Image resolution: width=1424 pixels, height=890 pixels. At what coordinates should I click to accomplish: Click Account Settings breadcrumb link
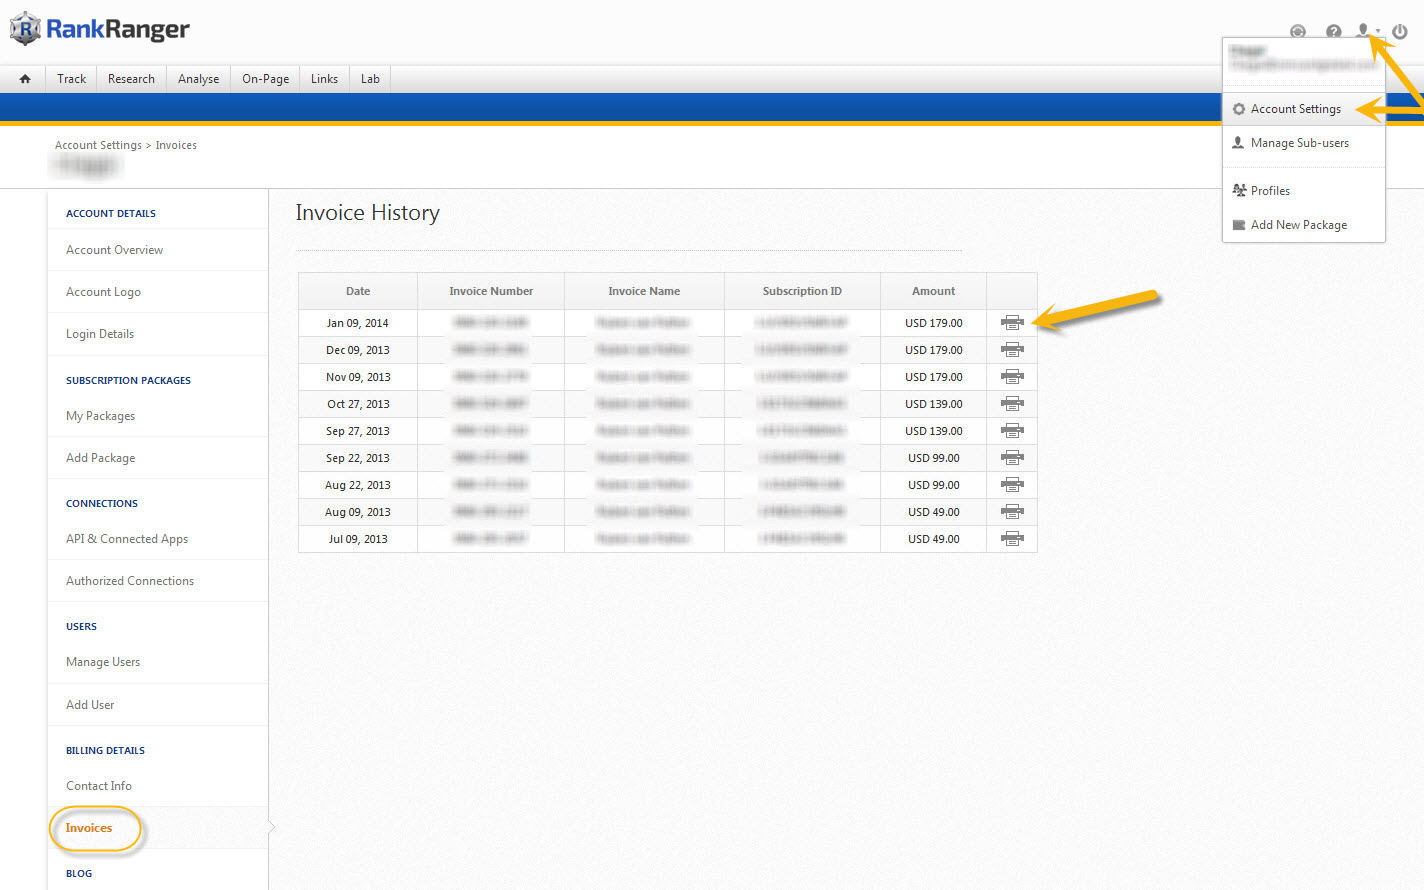pos(98,145)
